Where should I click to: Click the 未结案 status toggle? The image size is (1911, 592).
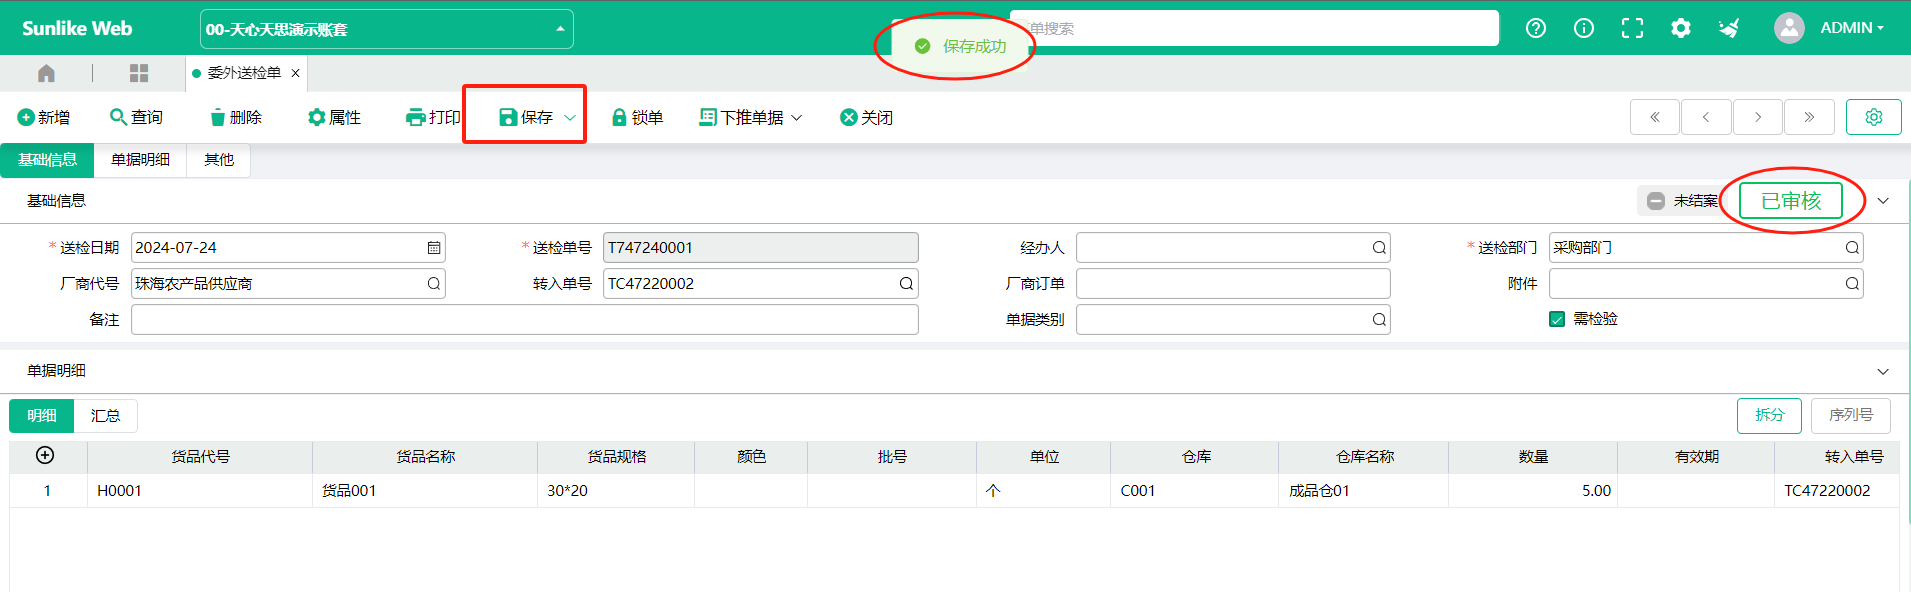[1682, 201]
